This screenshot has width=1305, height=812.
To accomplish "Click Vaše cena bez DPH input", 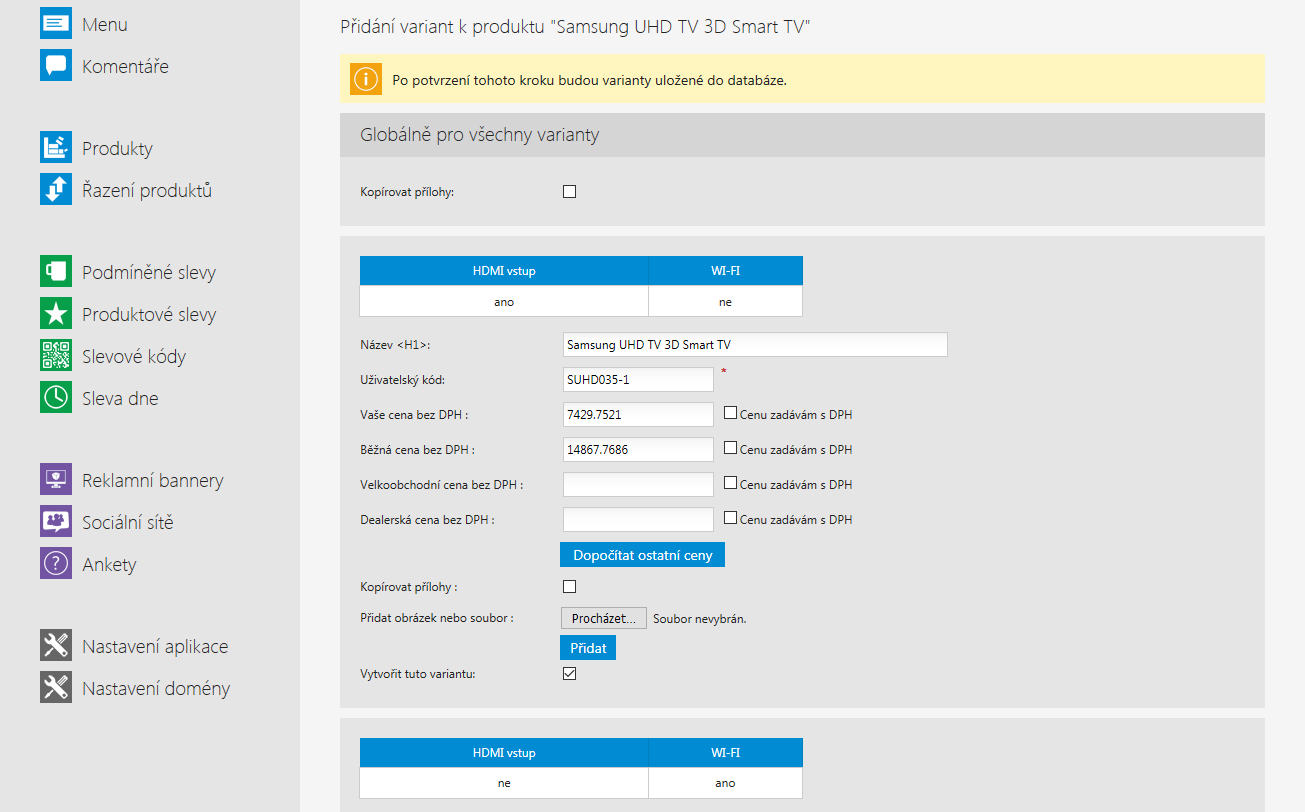I will pyautogui.click(x=638, y=414).
